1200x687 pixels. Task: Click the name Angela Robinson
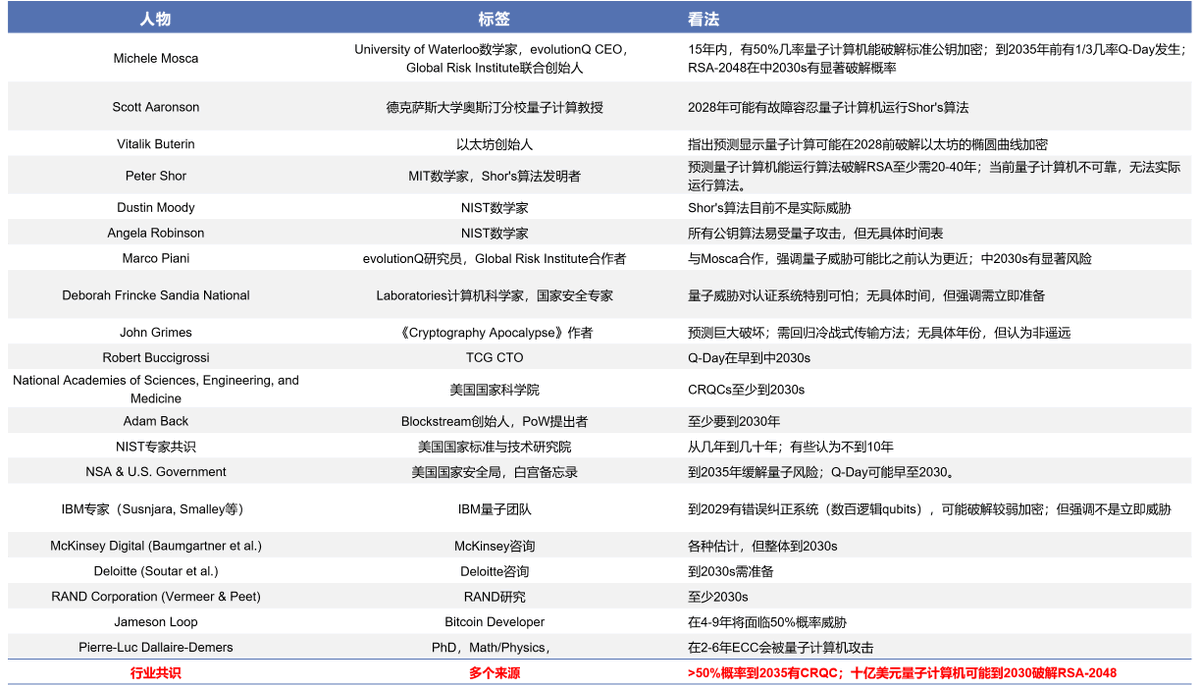click(156, 233)
